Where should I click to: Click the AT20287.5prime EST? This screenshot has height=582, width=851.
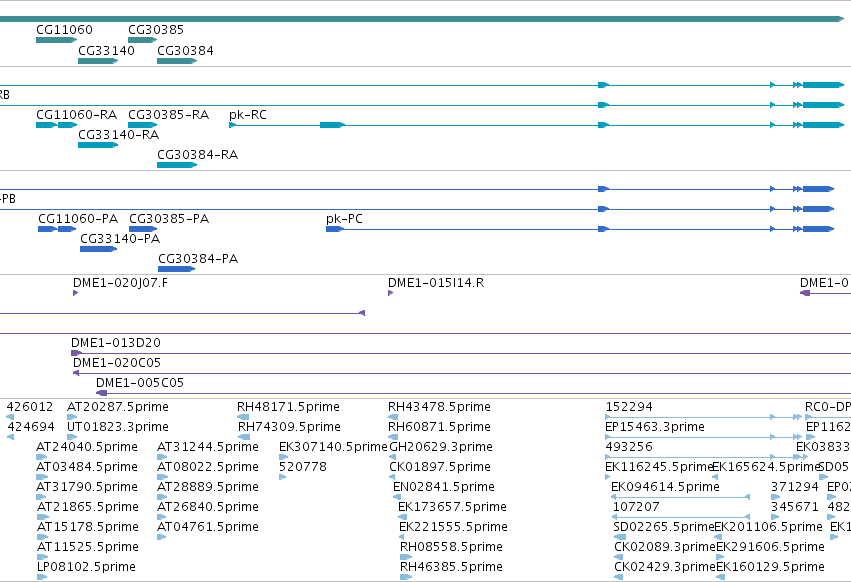72,417
